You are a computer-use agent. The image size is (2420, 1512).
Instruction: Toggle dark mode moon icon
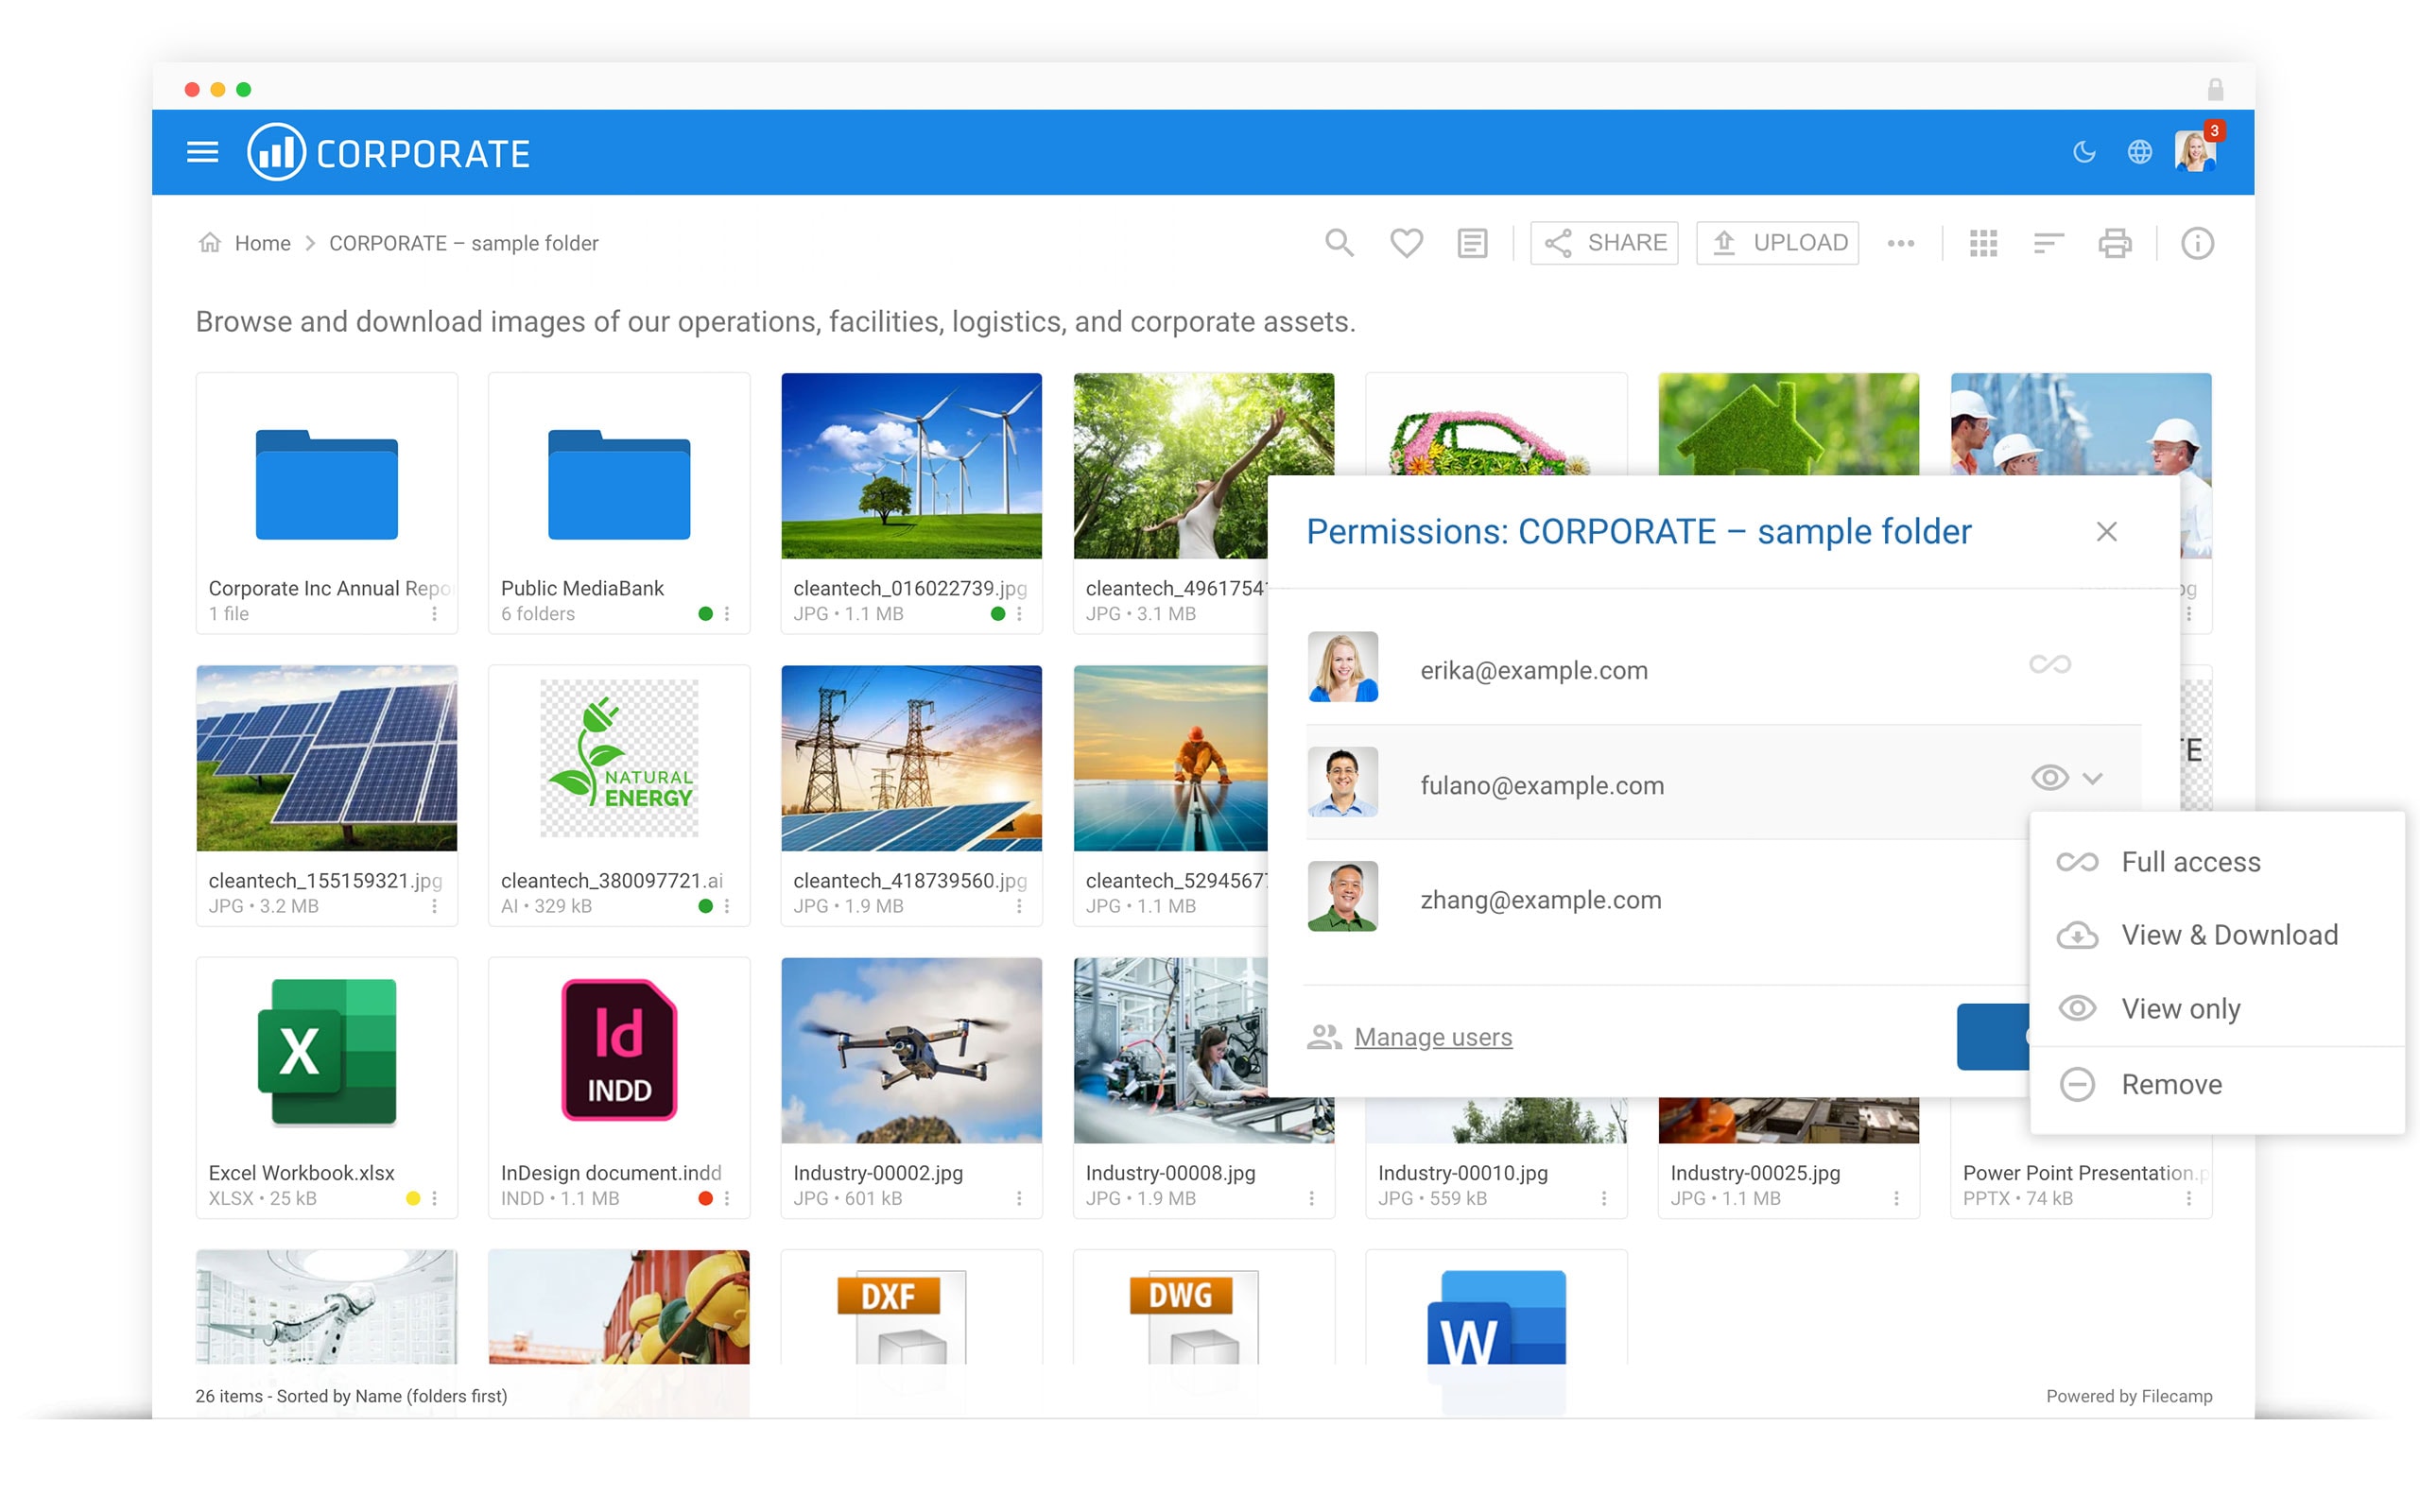tap(2084, 152)
